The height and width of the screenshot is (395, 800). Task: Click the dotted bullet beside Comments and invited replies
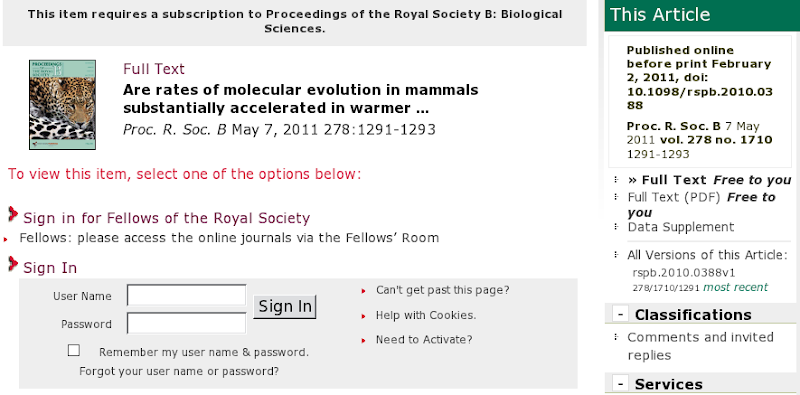click(x=616, y=337)
